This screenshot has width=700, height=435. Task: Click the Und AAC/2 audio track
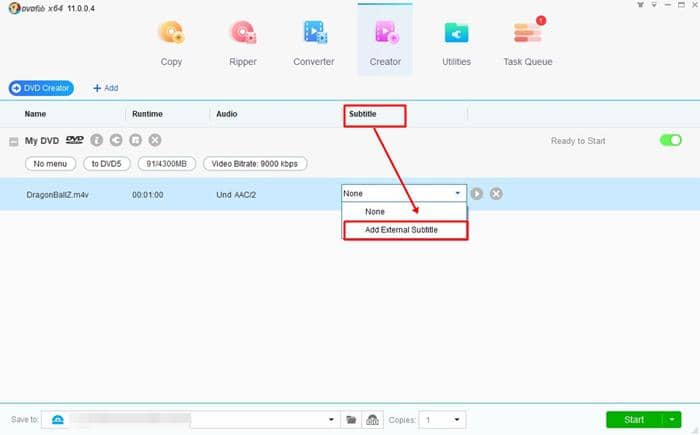point(236,195)
